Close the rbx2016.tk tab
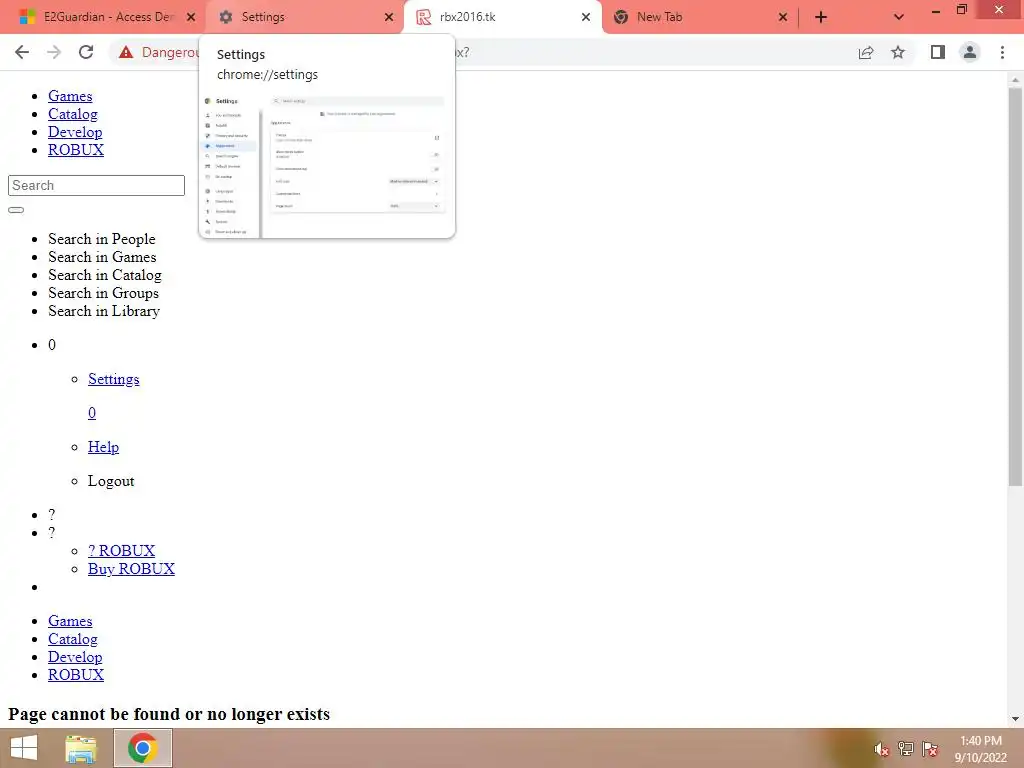The image size is (1024, 768). (x=586, y=17)
